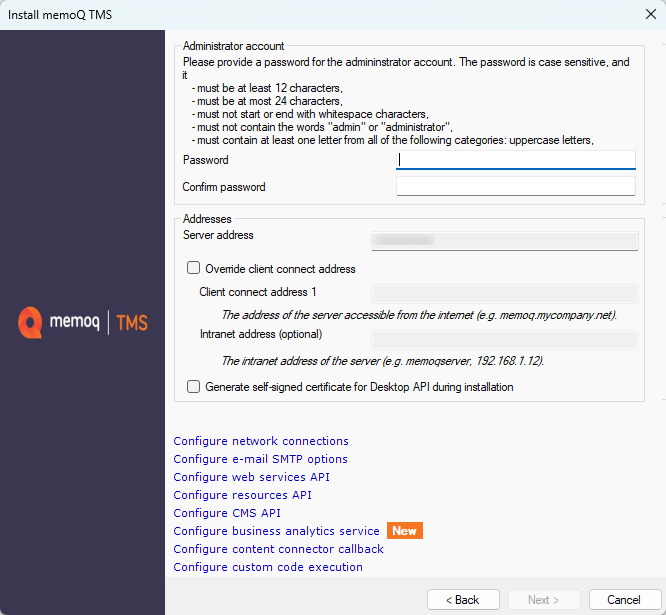Cancel the memoQ TMS installation
Viewport: 666px width, 615px height.
pos(624,600)
